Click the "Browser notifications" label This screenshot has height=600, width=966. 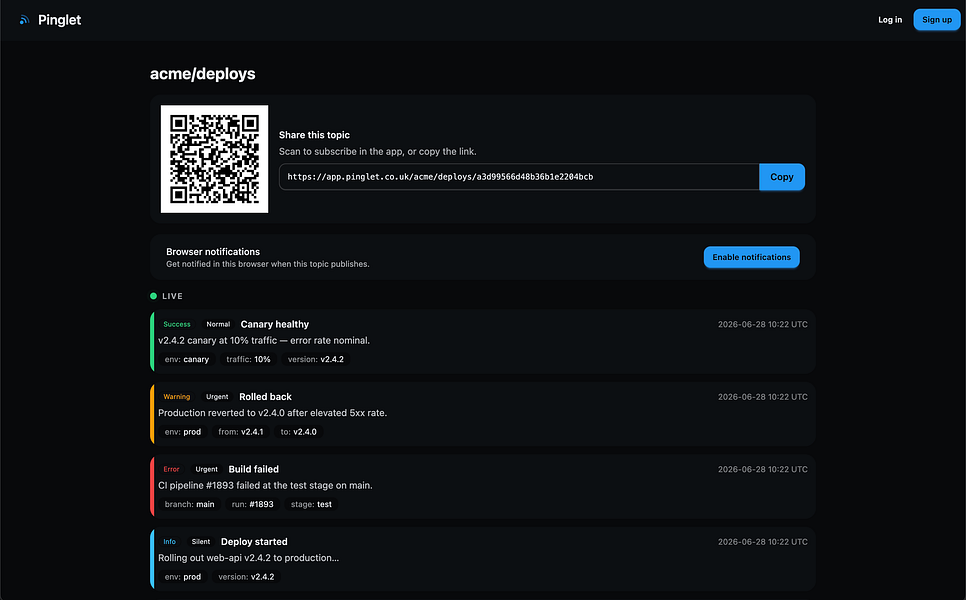click(213, 251)
